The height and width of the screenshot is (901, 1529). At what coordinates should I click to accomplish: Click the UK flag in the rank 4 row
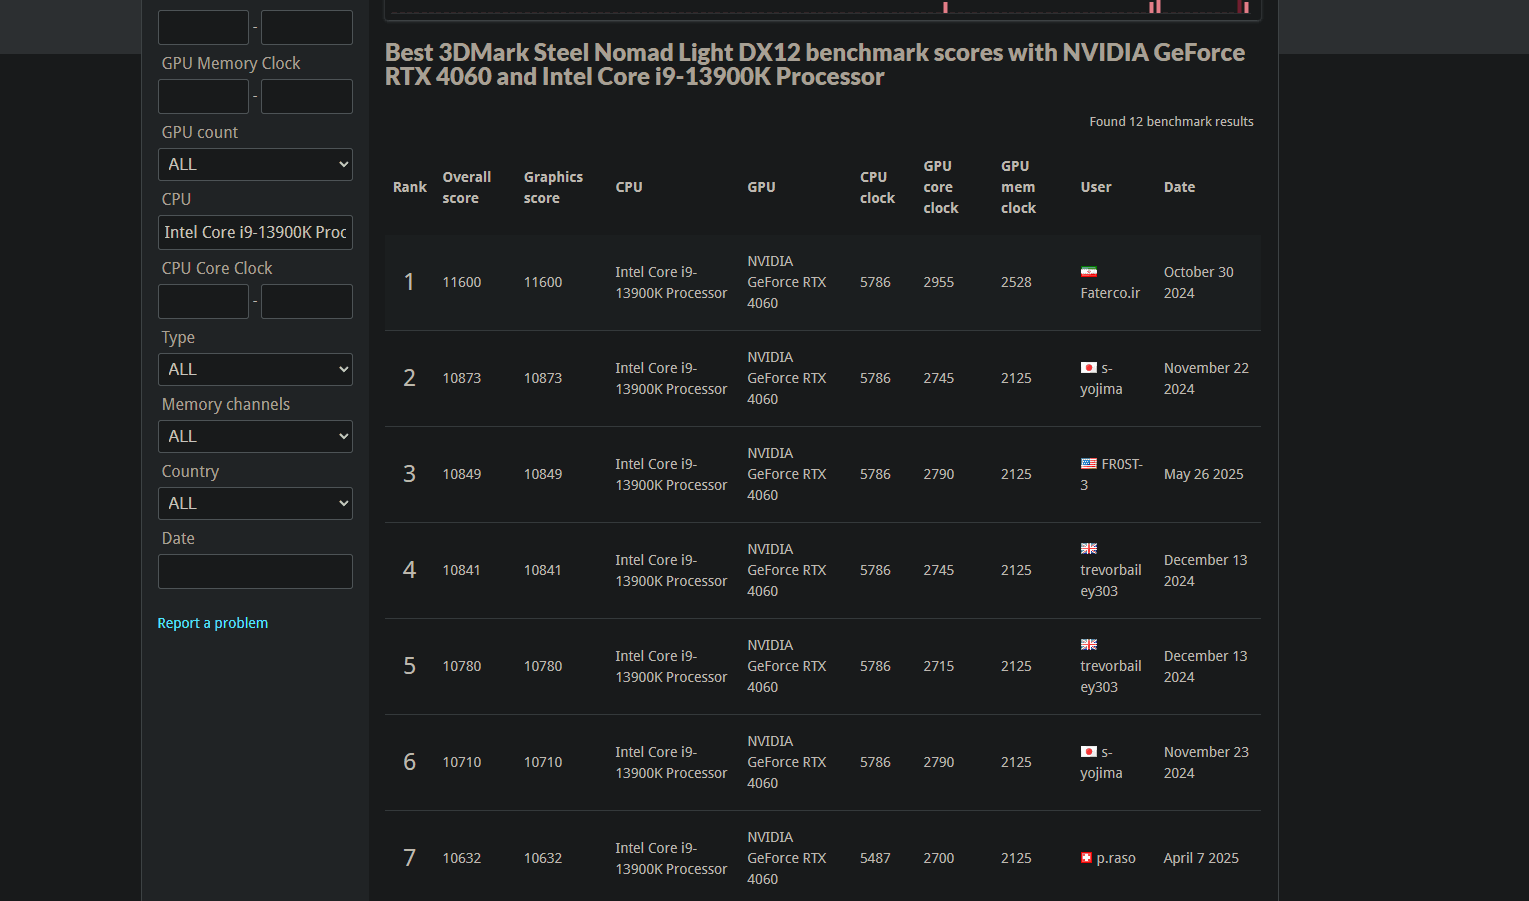[1089, 549]
